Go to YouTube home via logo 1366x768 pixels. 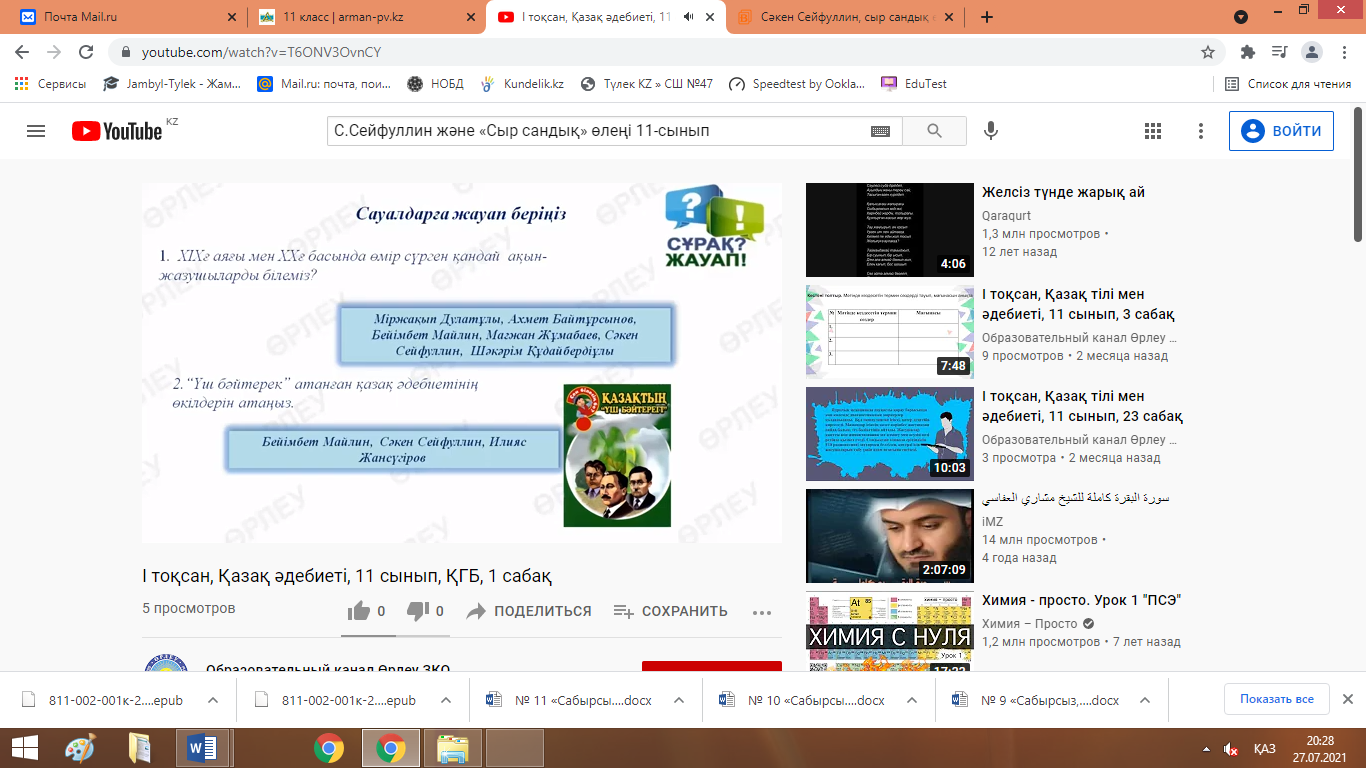(x=117, y=131)
